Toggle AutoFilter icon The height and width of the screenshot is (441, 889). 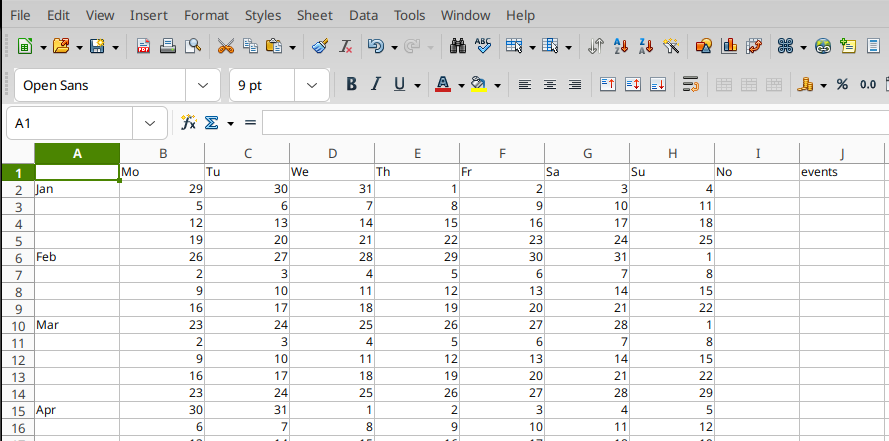point(671,46)
